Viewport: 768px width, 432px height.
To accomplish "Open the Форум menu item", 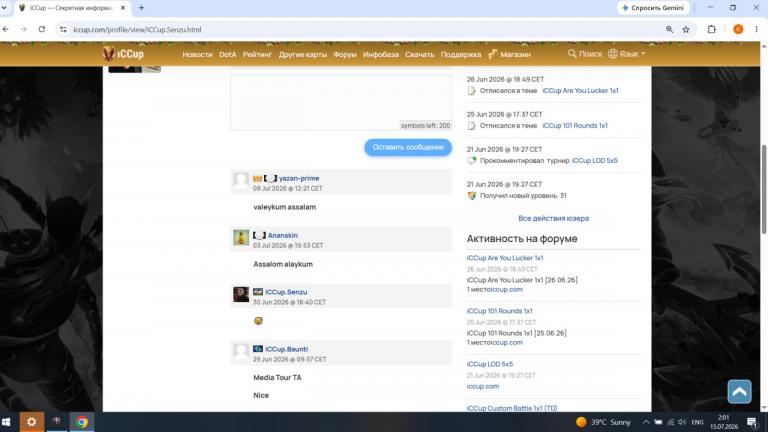I will click(345, 54).
